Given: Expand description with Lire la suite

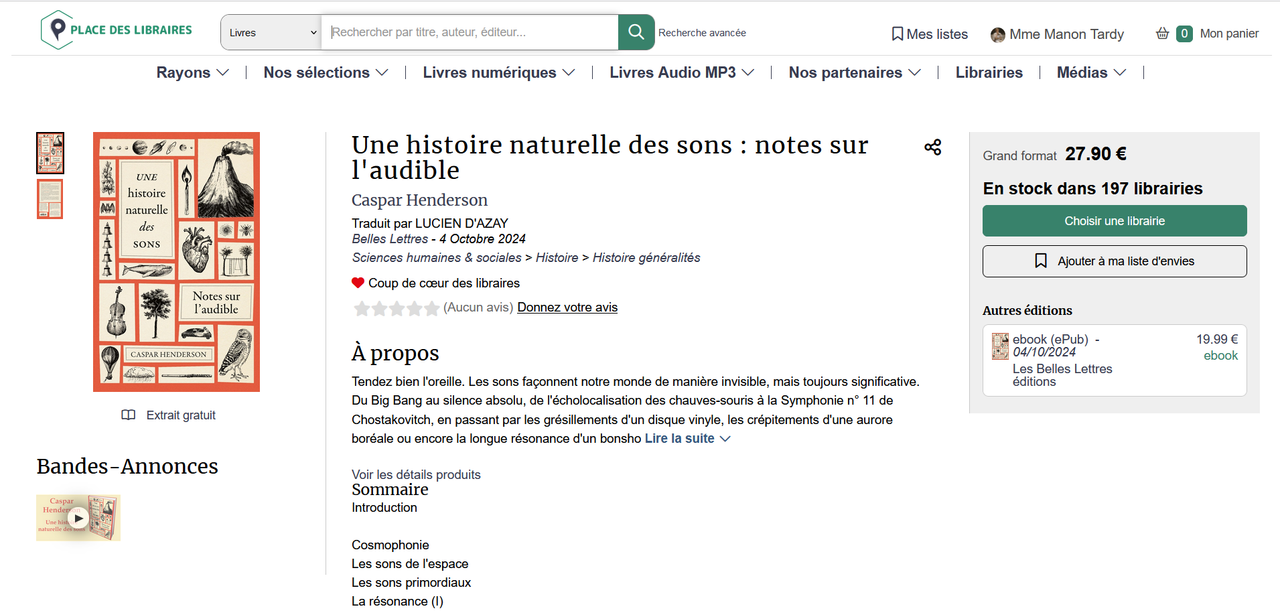Looking at the screenshot, I should [688, 438].
